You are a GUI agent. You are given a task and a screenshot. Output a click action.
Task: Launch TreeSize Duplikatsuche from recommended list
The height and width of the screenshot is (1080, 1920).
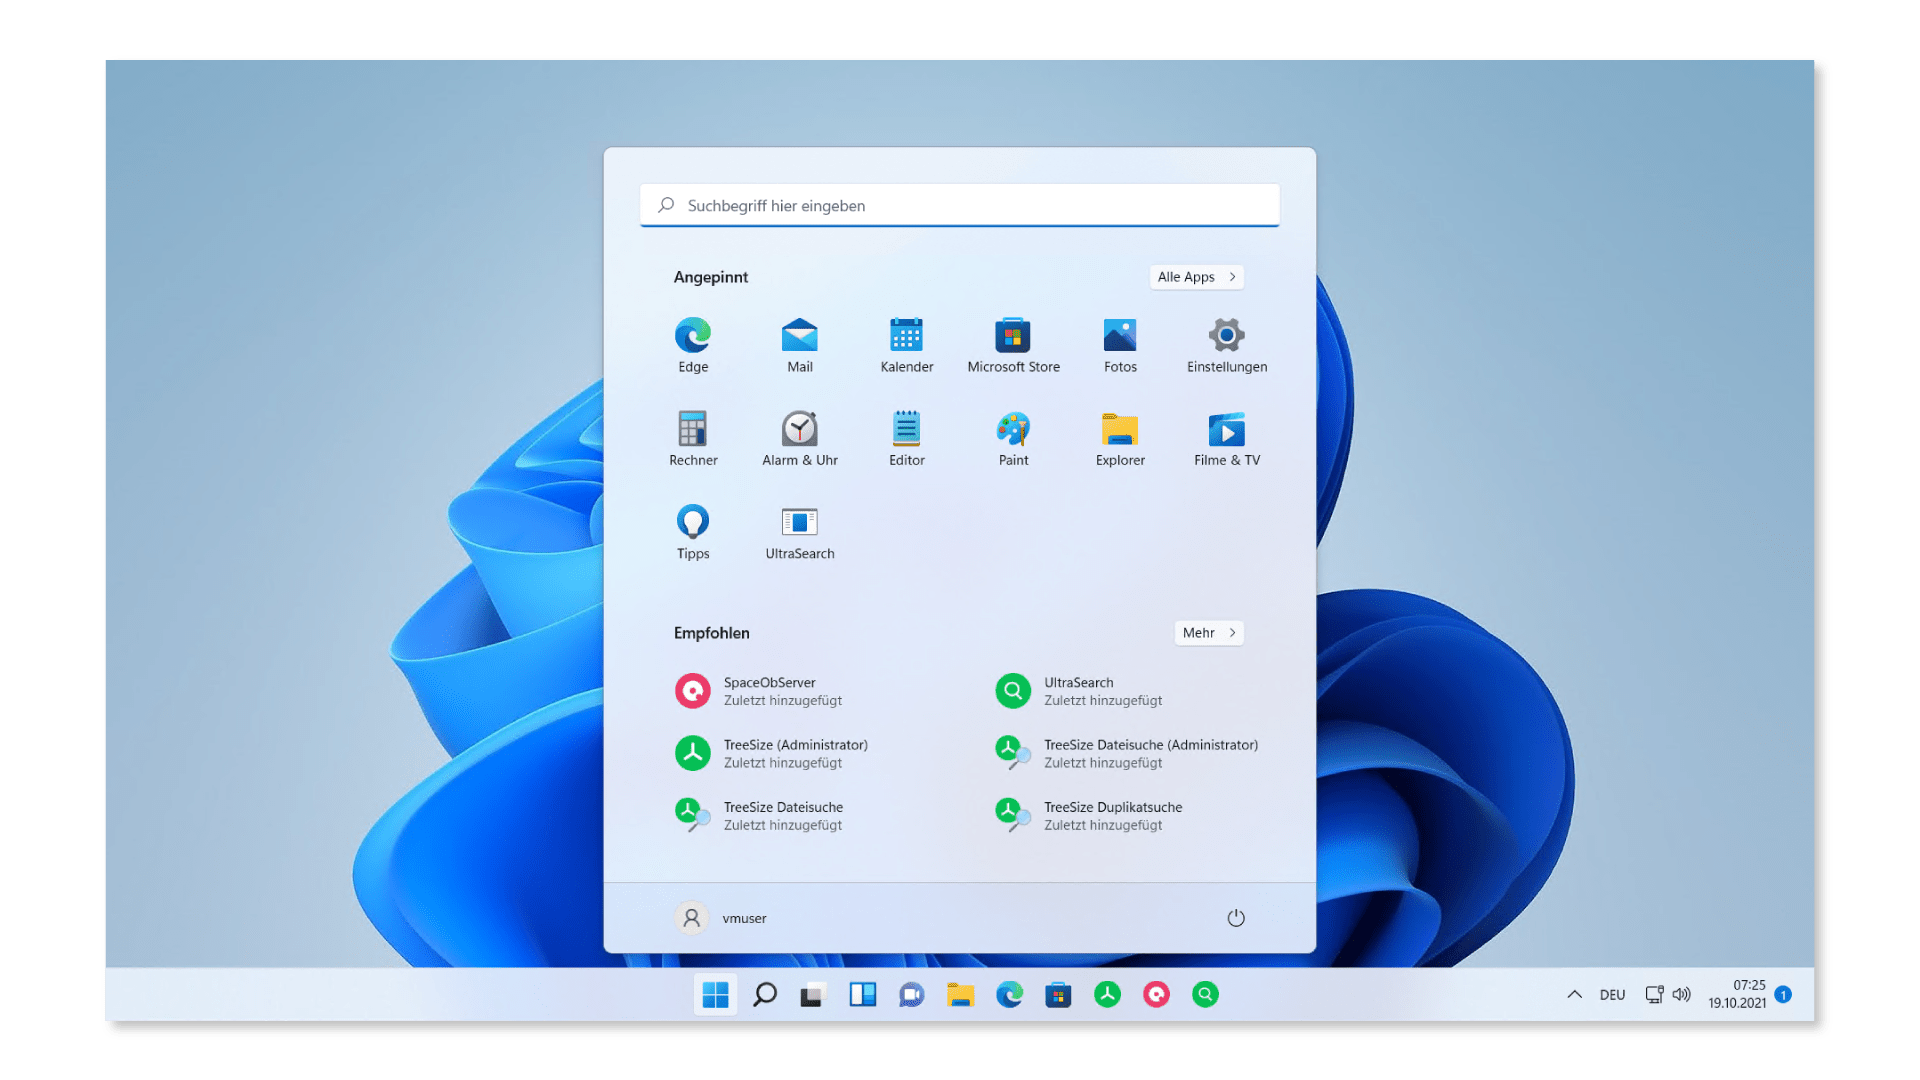(1113, 815)
